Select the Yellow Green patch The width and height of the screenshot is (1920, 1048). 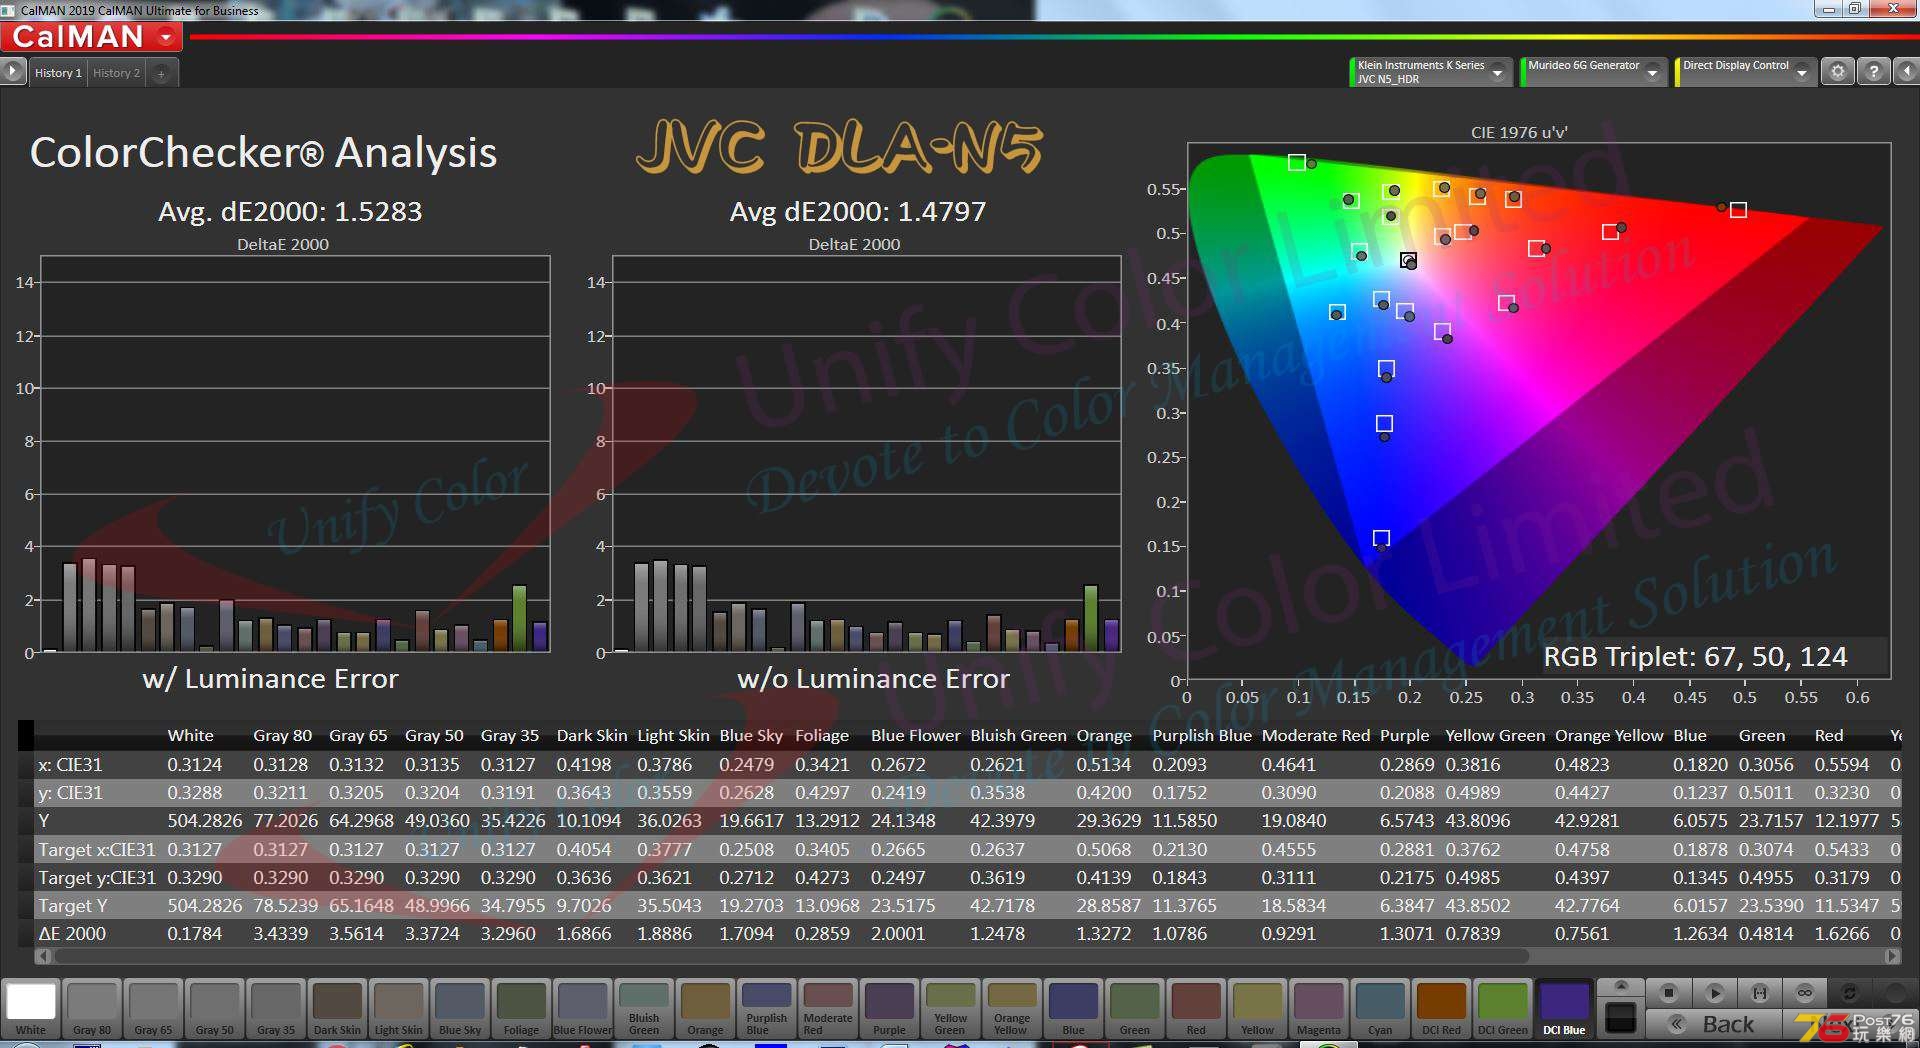(x=950, y=1008)
